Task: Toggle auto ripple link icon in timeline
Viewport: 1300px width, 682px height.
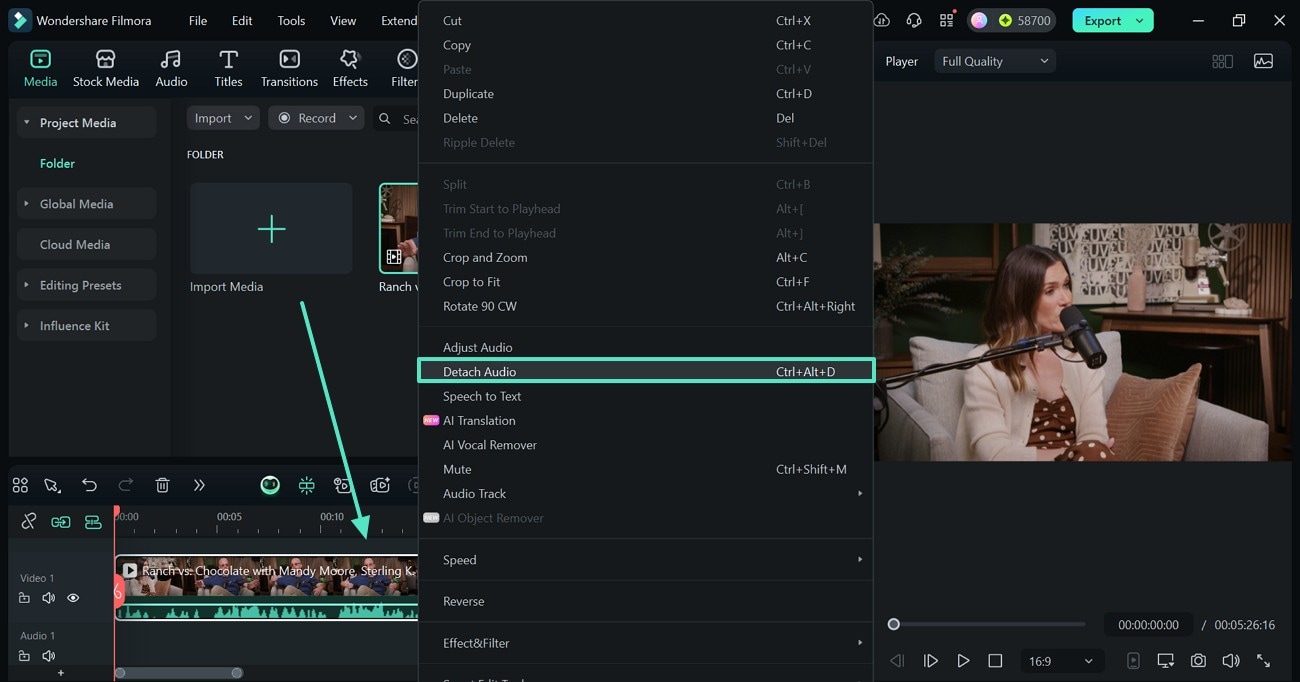Action: coord(61,521)
